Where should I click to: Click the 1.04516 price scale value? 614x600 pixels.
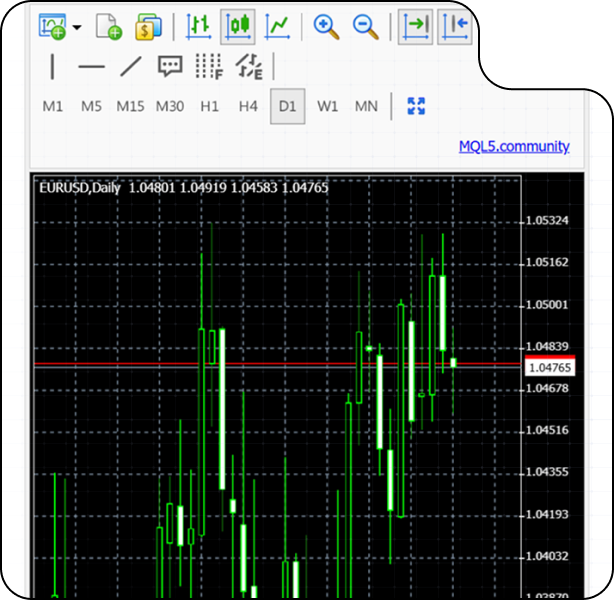[x=547, y=430]
